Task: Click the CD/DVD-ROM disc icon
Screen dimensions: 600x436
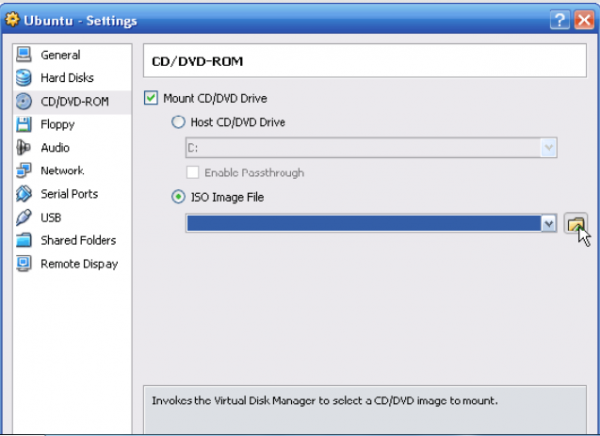Action: (24, 101)
